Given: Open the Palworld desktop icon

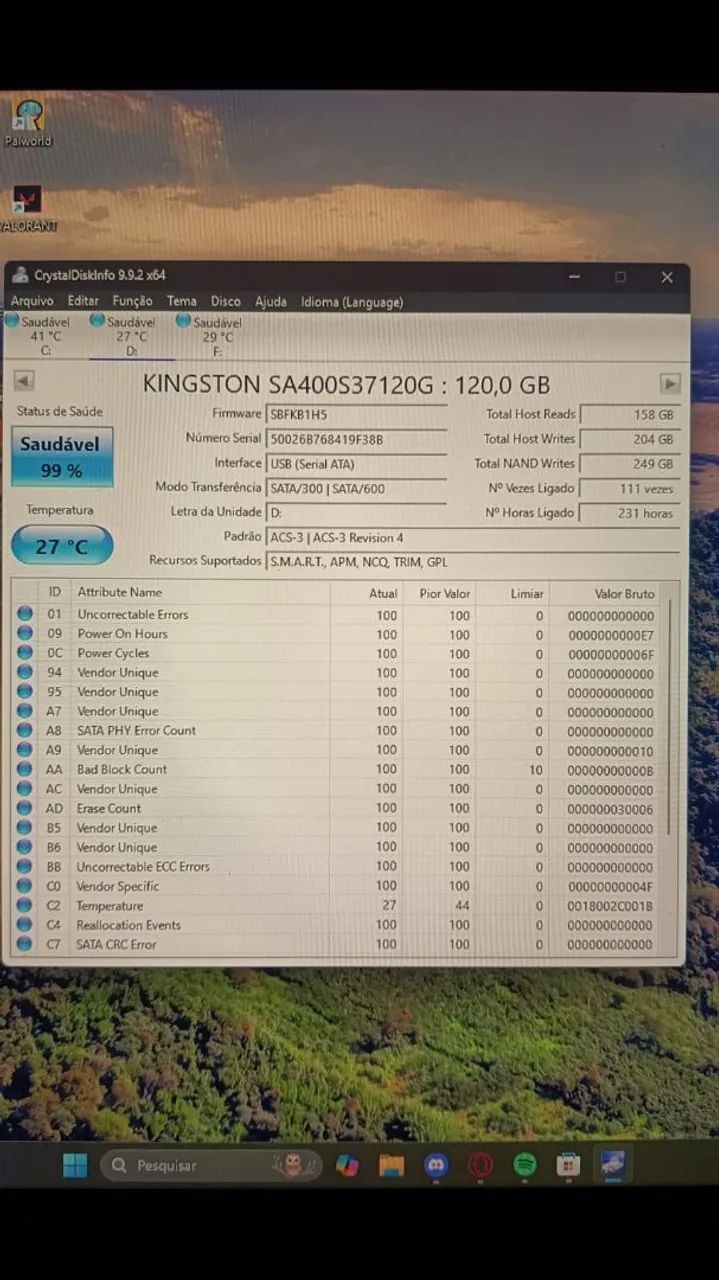Looking at the screenshot, I should (28, 123).
